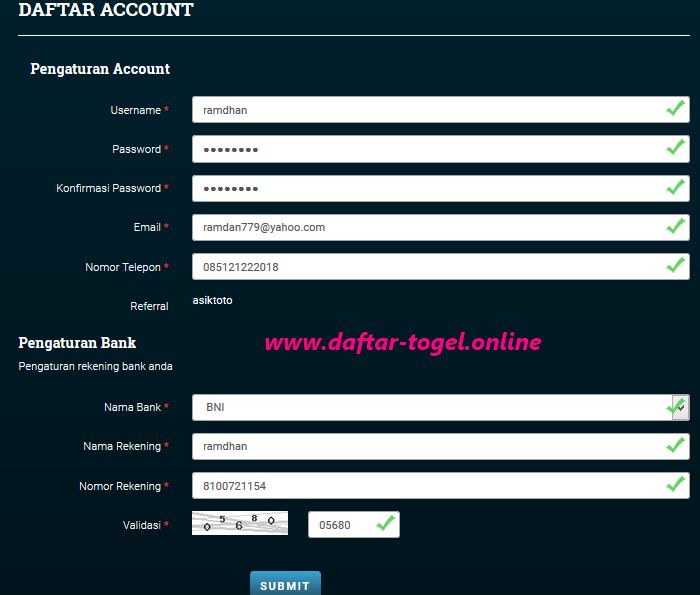700x595 pixels.
Task: Open the Nama Bank dropdown
Action: coord(441,408)
